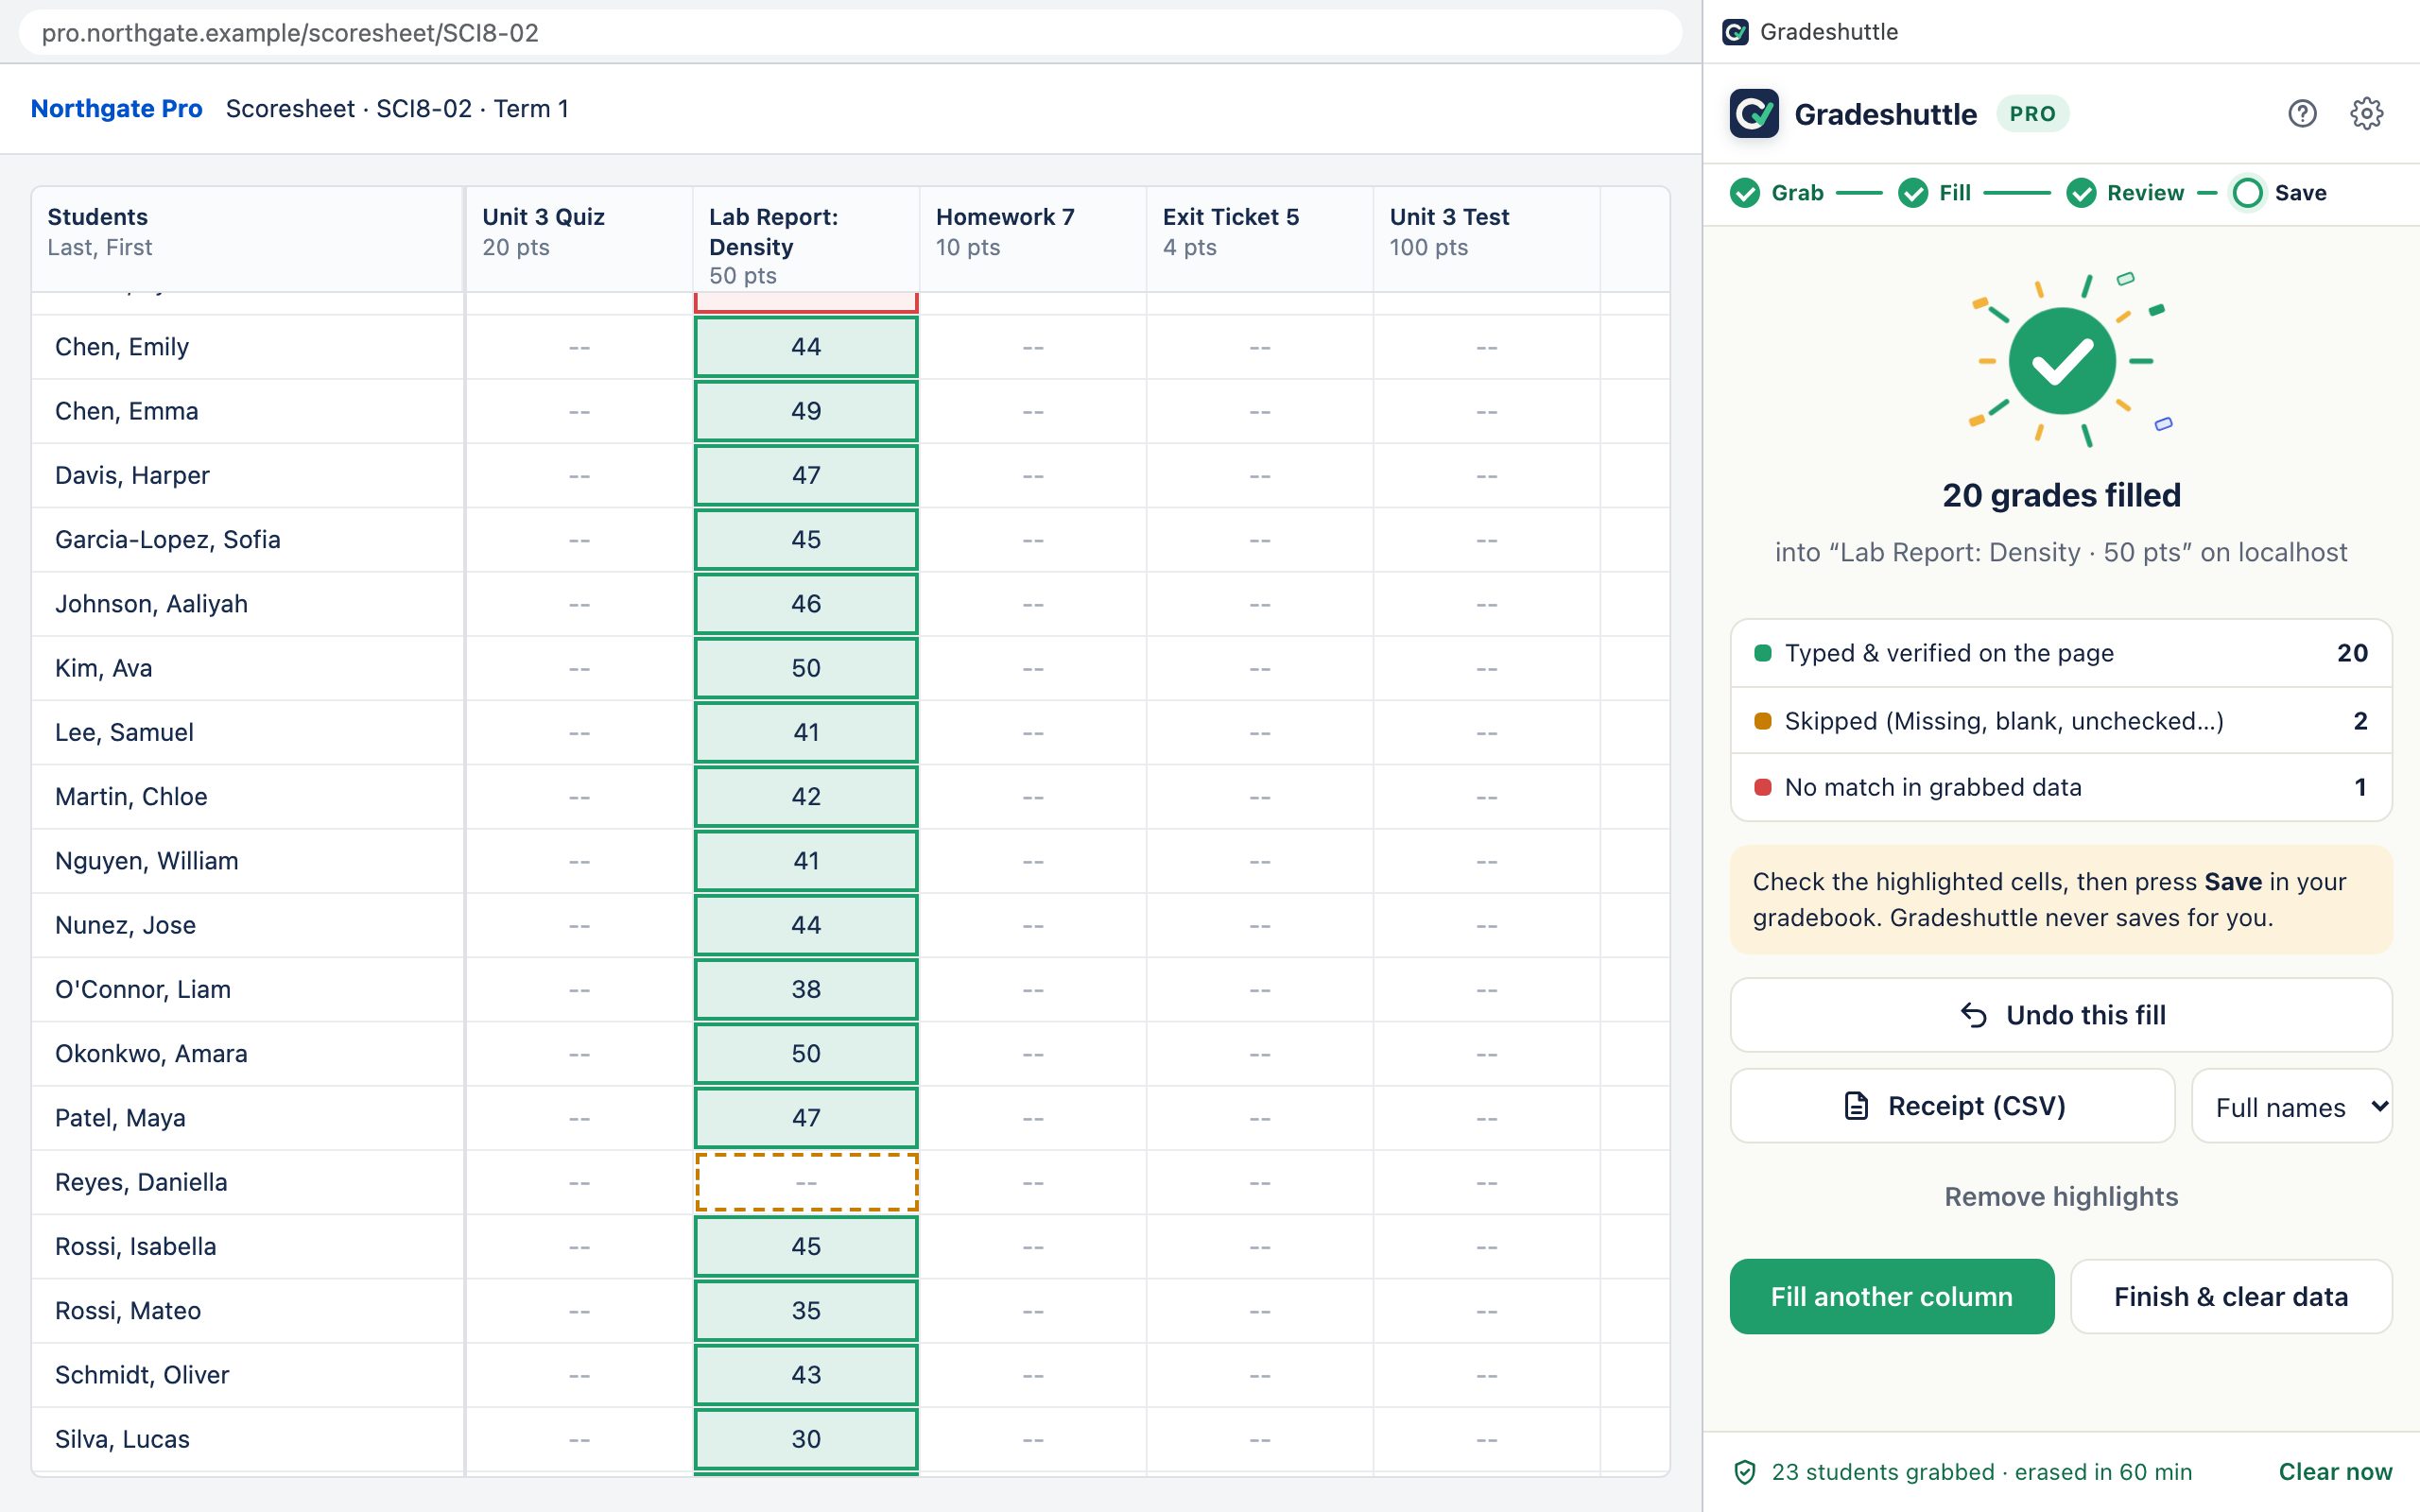This screenshot has height=1512, width=2420.
Task: Click the Grab step checkmark
Action: tap(1745, 193)
